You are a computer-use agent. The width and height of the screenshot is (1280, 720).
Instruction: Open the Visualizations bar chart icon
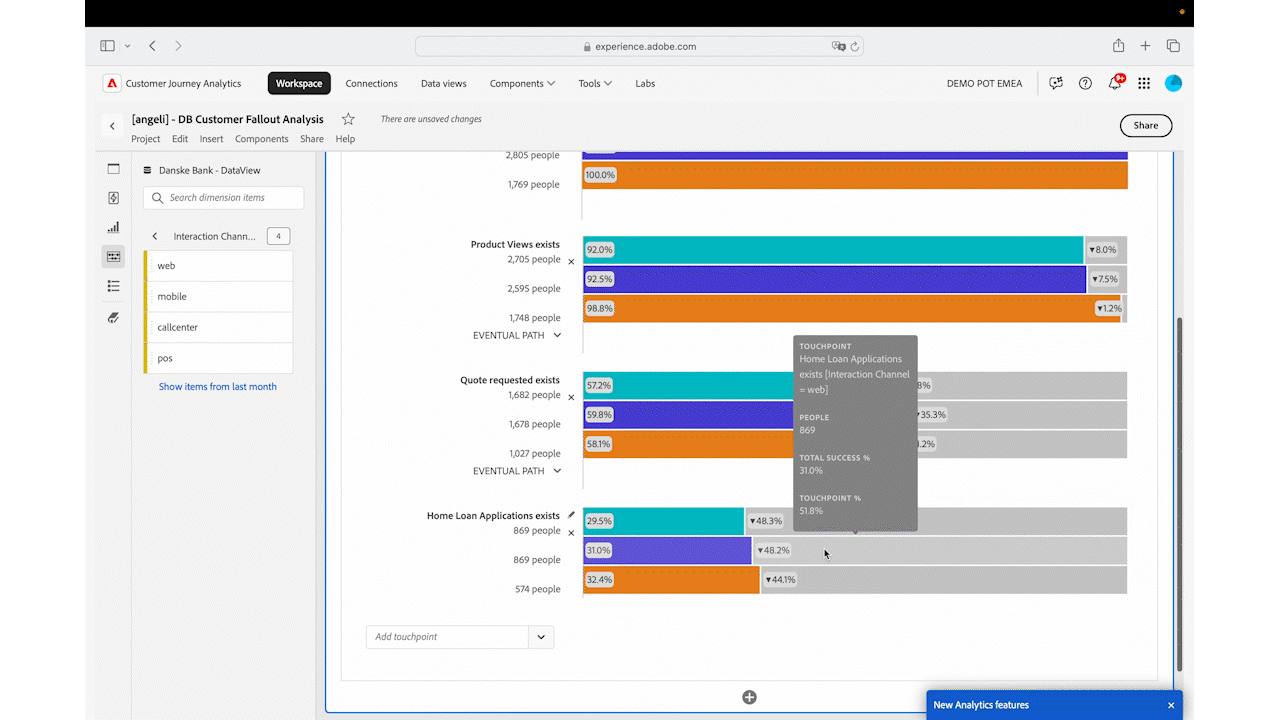(113, 227)
